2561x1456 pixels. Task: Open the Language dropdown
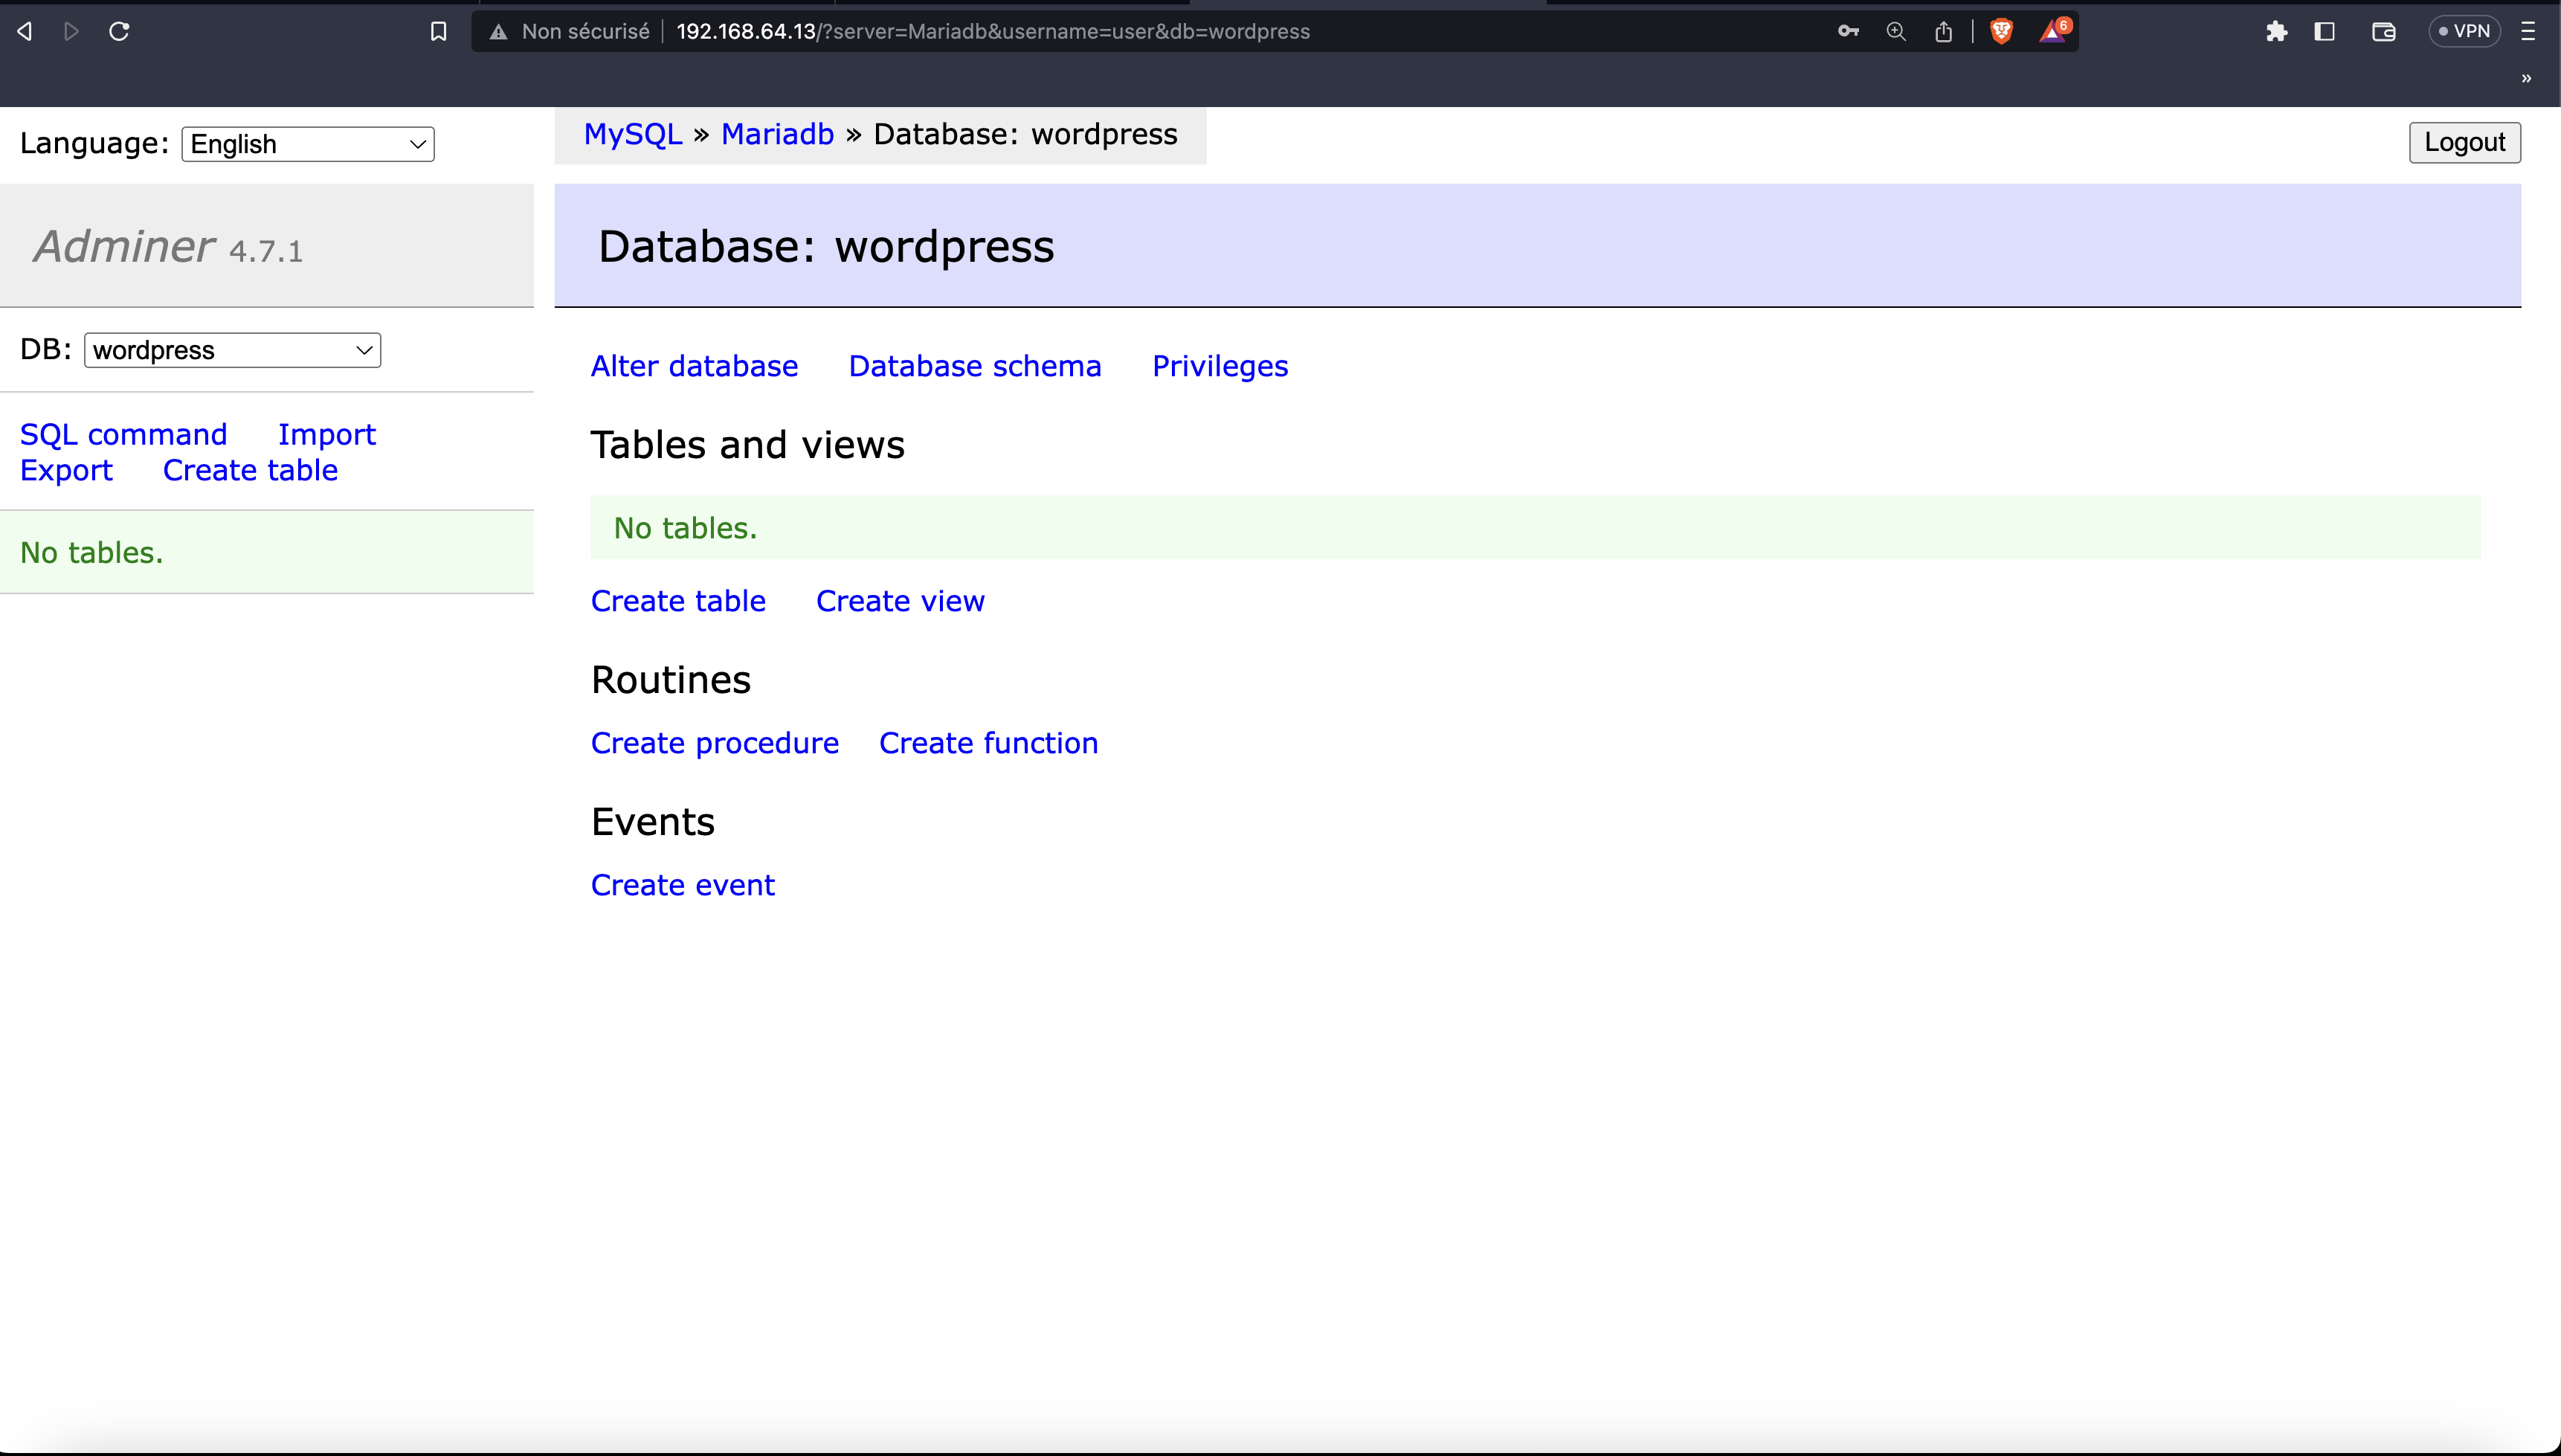308,144
